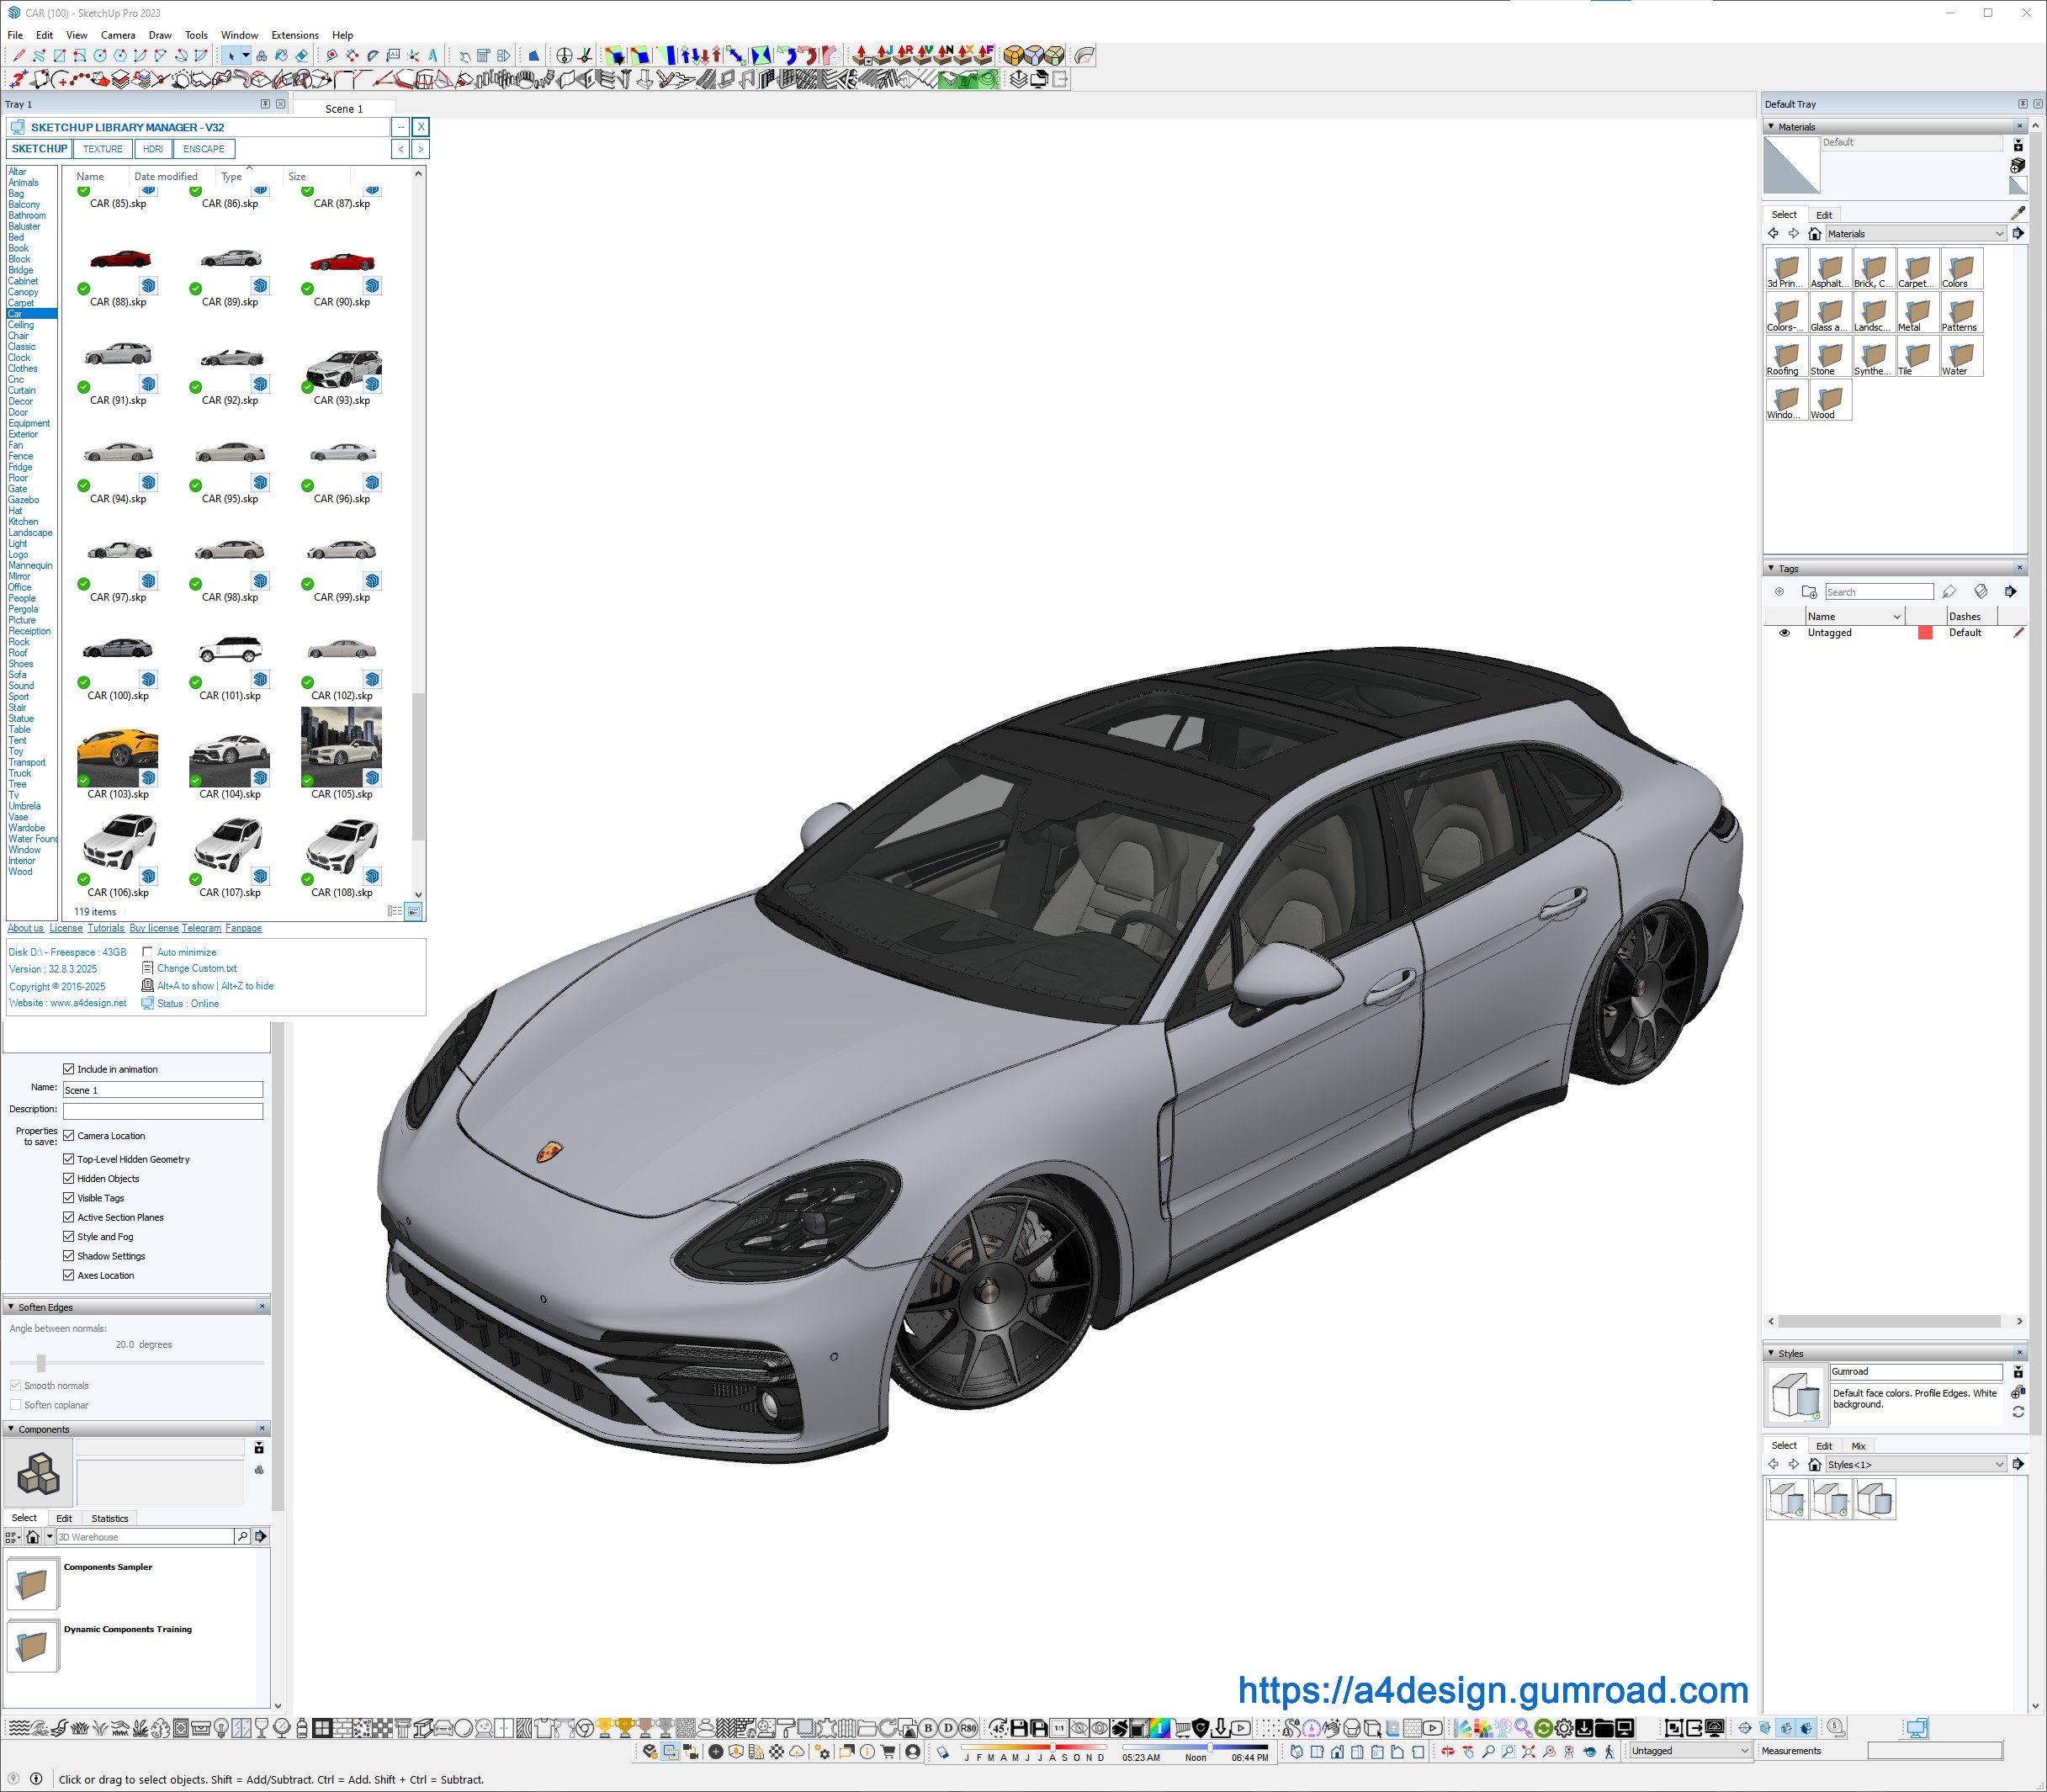Click the Buy license link
The height and width of the screenshot is (1792, 2047).
[x=154, y=928]
